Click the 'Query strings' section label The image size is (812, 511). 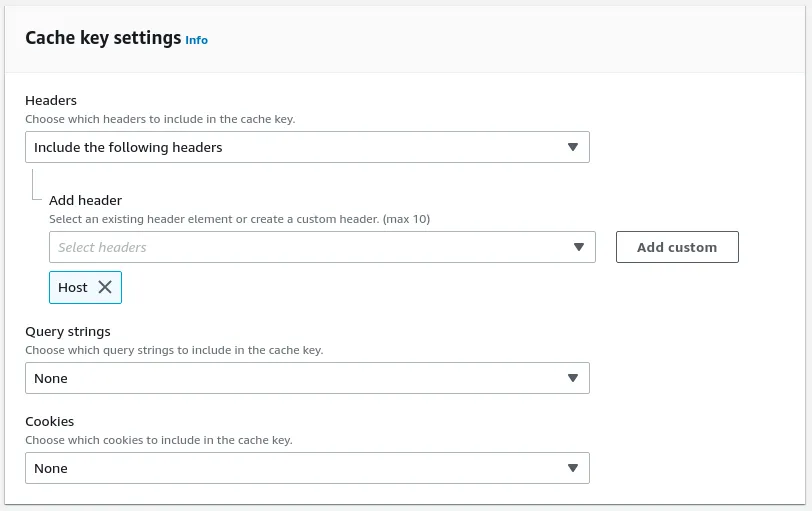click(x=68, y=331)
